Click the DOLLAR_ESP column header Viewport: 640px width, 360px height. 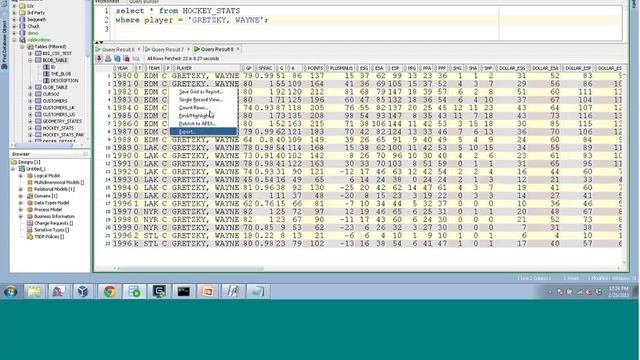point(578,68)
